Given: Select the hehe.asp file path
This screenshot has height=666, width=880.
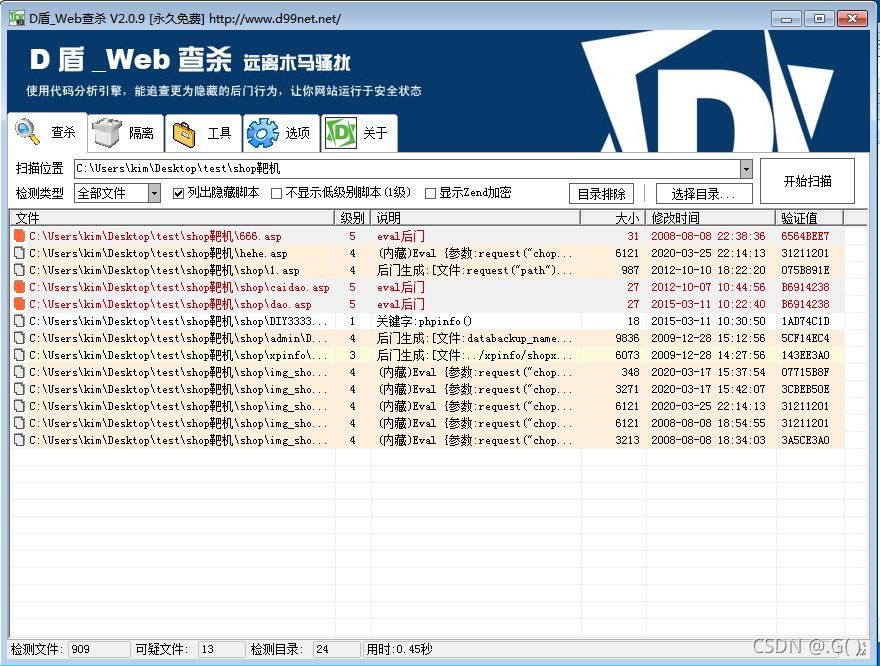Looking at the screenshot, I should pyautogui.click(x=158, y=253).
